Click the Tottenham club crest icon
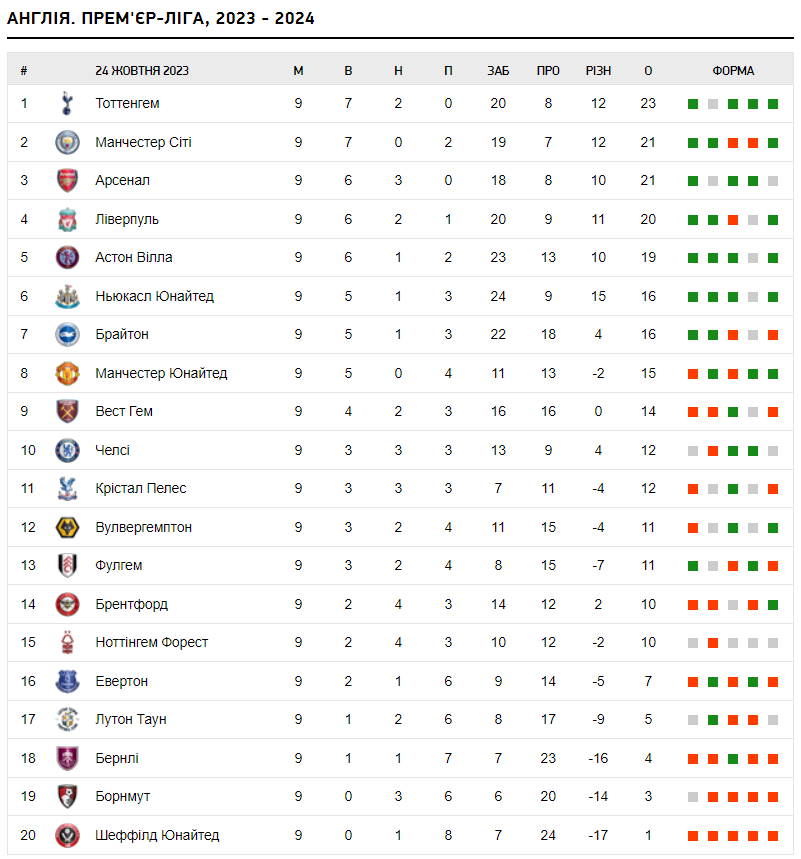Image resolution: width=801 pixels, height=859 pixels. [x=67, y=103]
